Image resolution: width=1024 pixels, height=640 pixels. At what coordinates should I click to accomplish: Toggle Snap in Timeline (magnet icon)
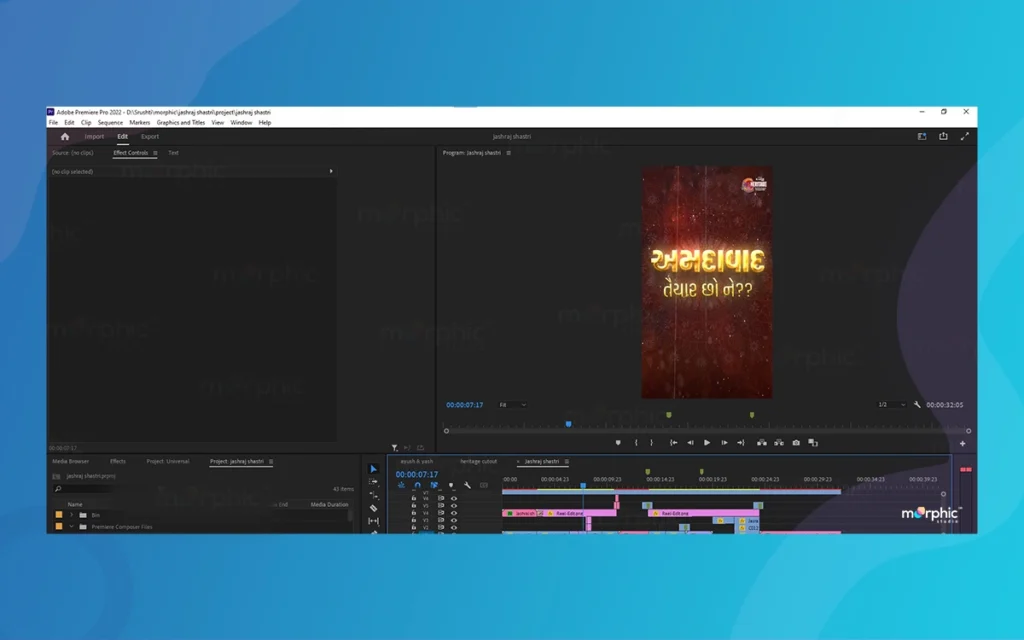417,485
